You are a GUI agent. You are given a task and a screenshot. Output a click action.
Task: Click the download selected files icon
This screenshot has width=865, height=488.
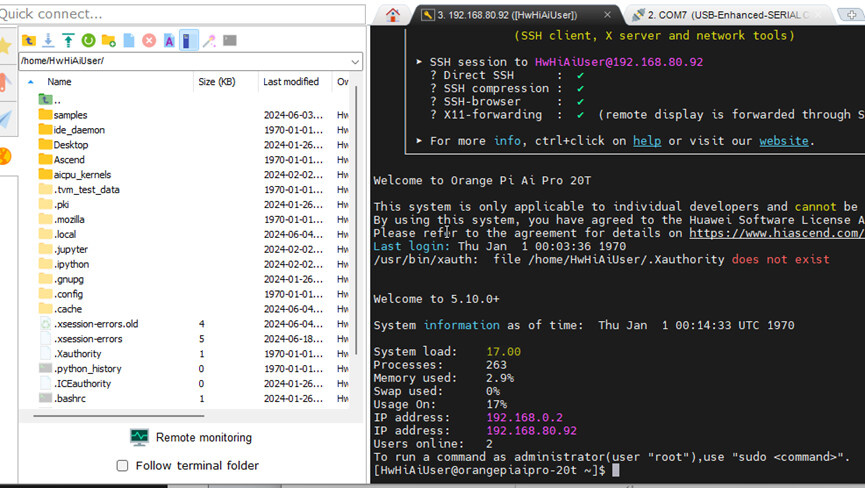pyautogui.click(x=48, y=40)
